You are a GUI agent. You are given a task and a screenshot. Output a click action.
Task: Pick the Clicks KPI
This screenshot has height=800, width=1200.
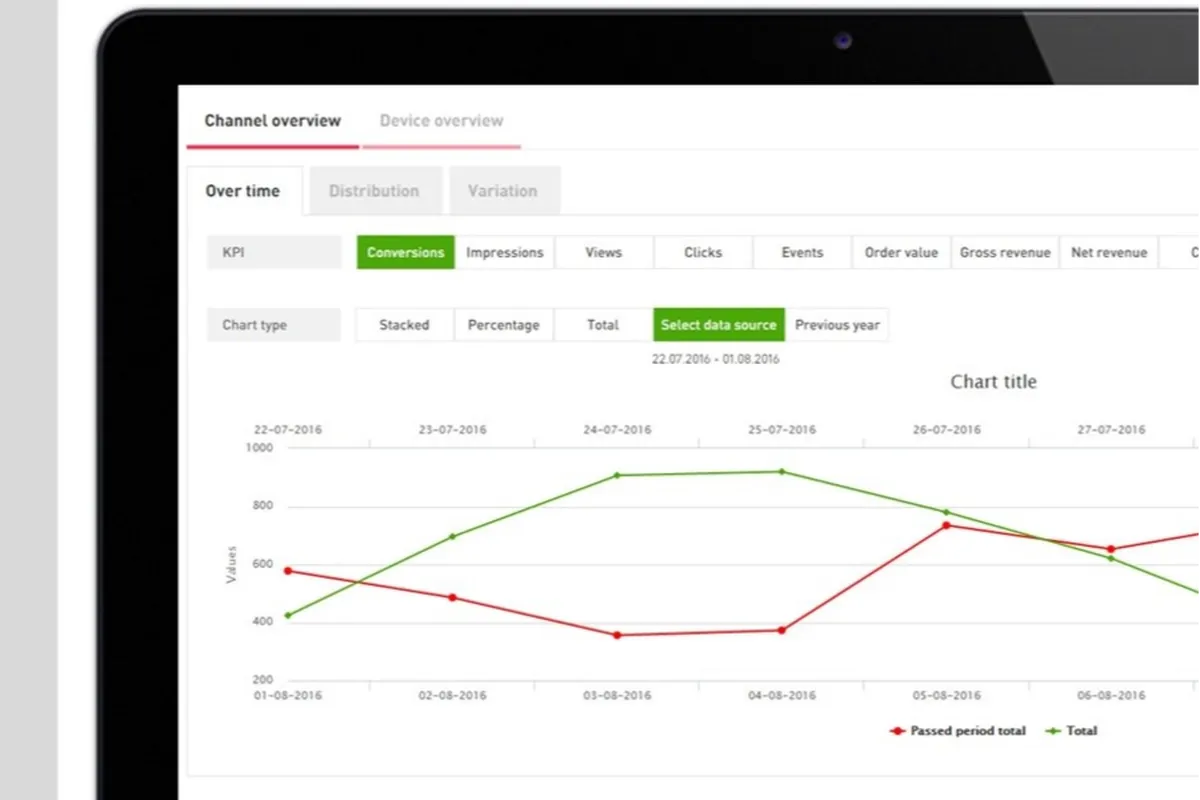point(703,253)
